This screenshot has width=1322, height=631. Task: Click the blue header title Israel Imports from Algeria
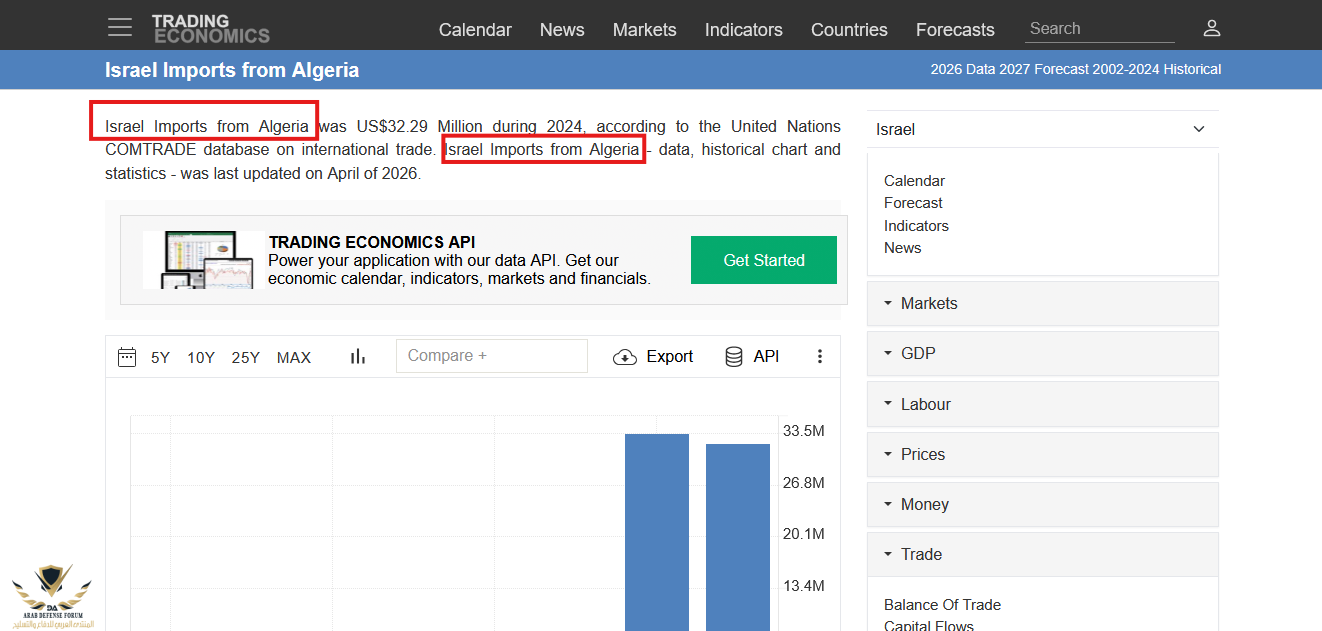pyautogui.click(x=232, y=70)
